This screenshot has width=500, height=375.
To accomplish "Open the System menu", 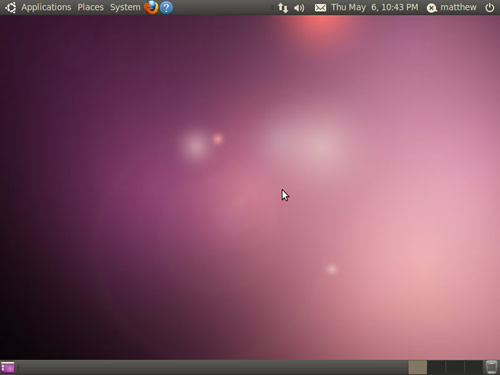I will (x=125, y=7).
